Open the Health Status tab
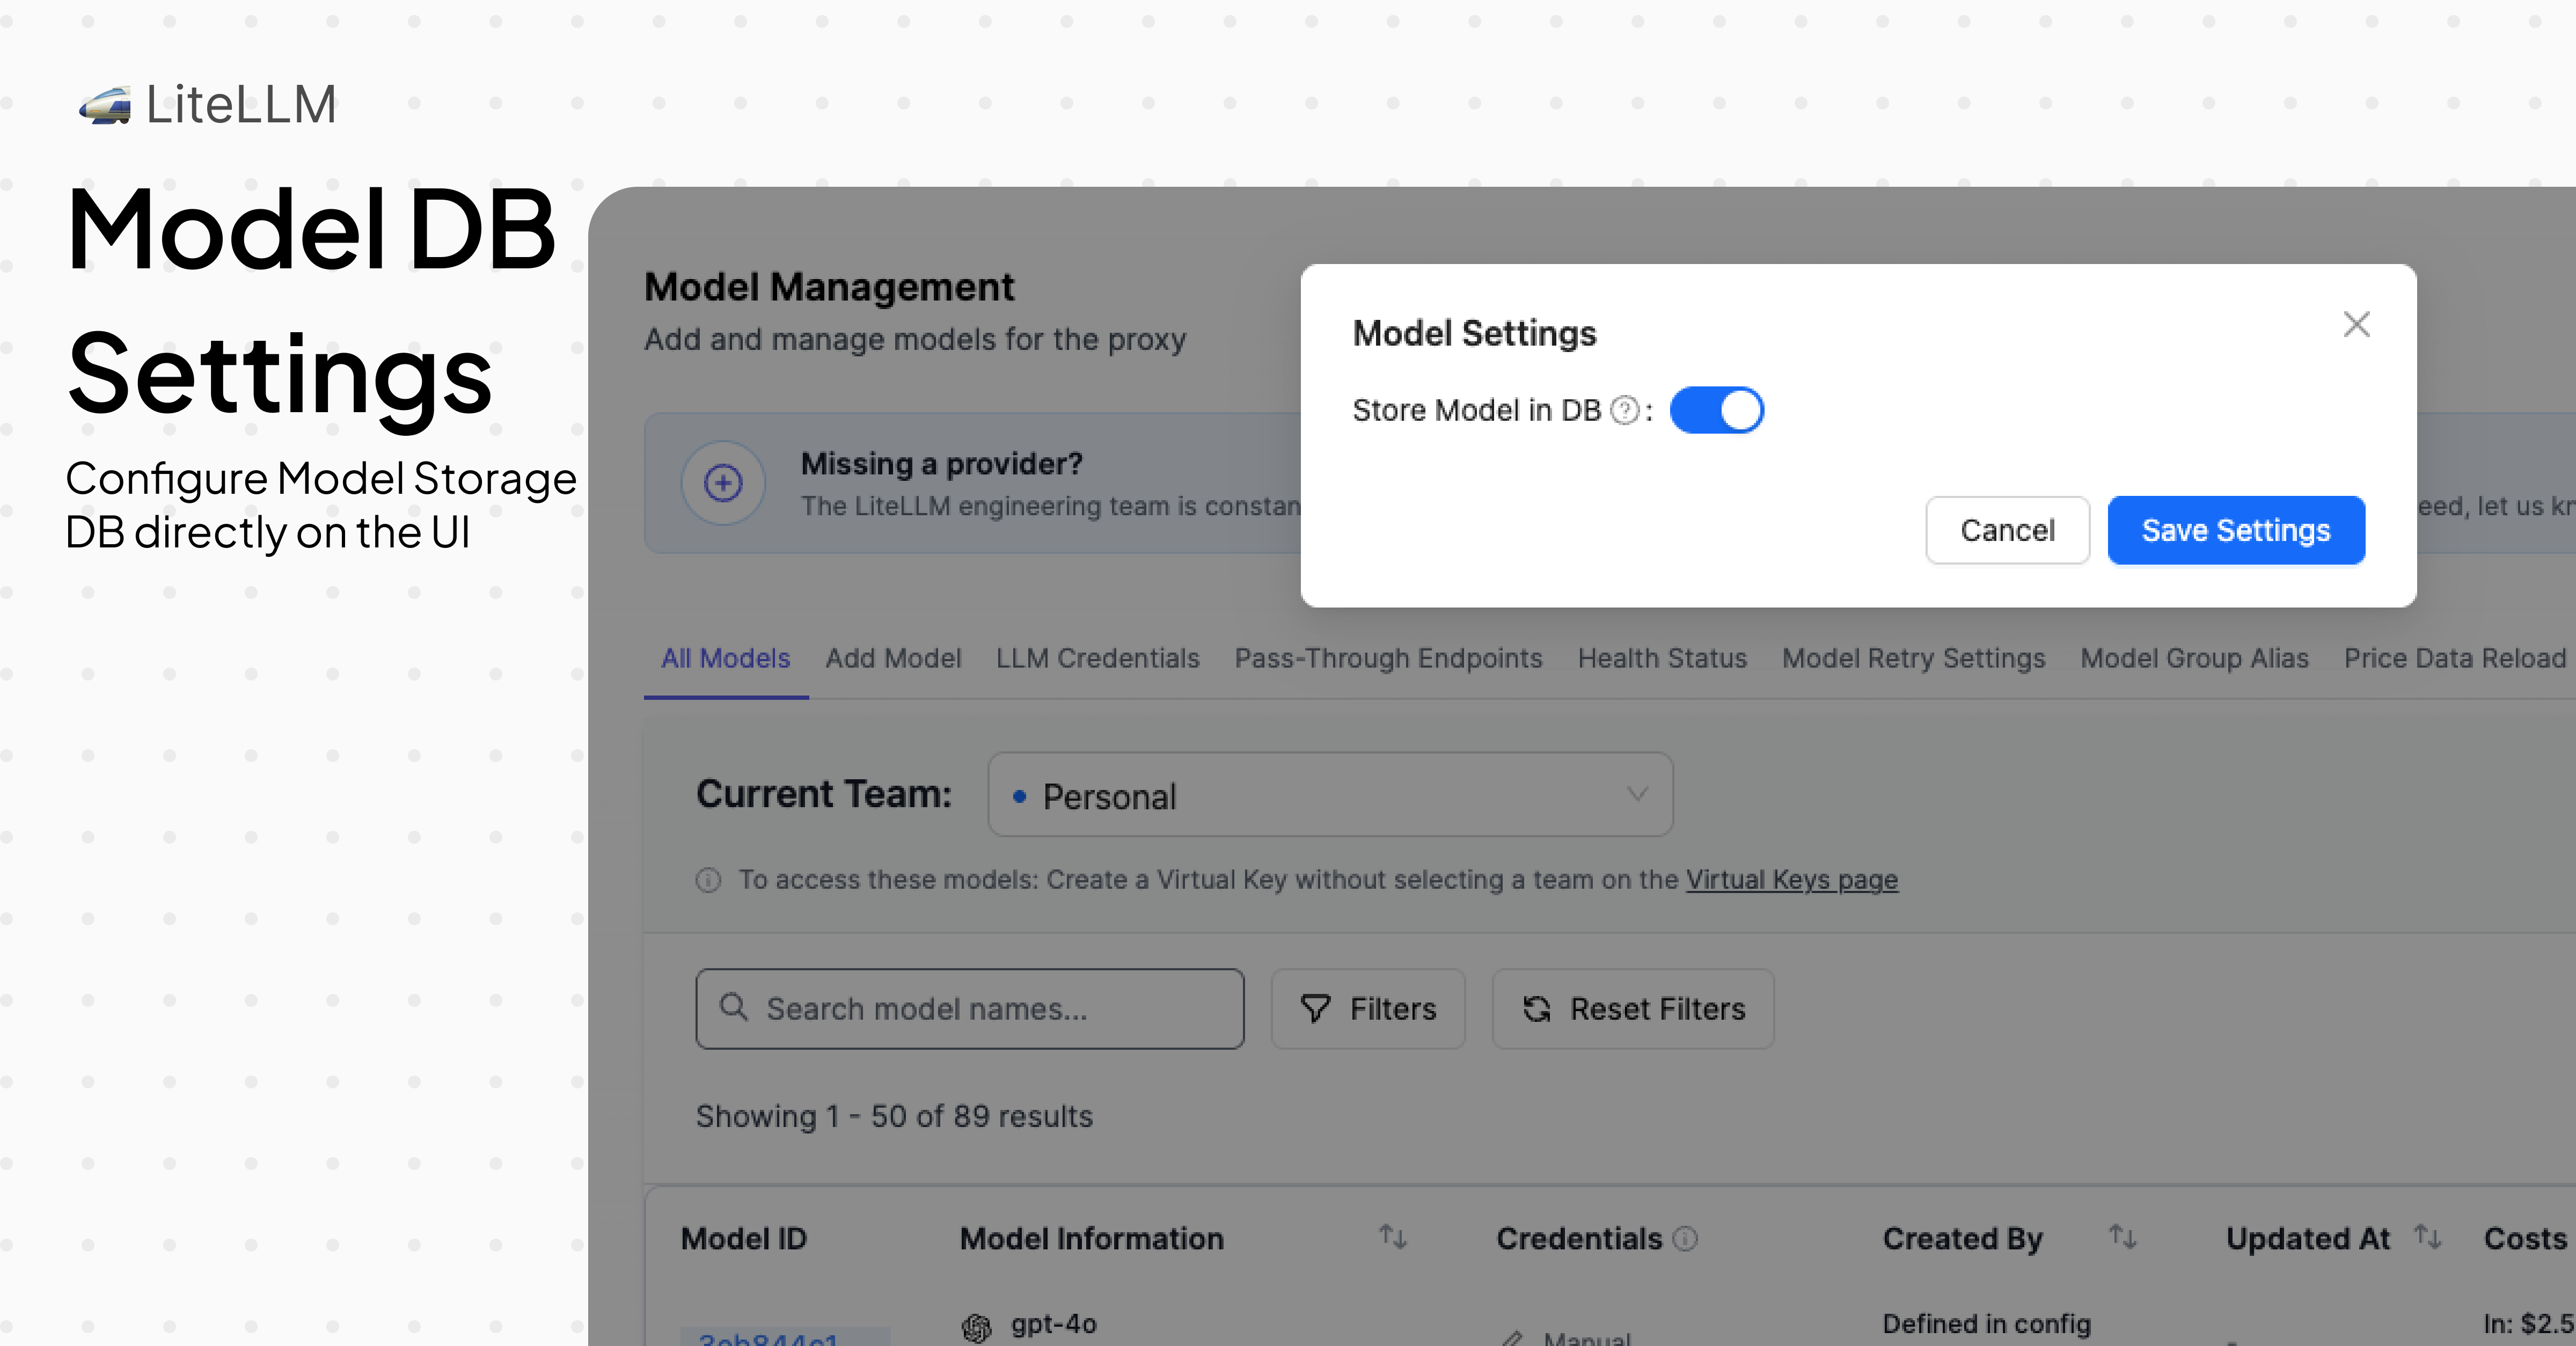This screenshot has height=1346, width=2576. [1661, 658]
